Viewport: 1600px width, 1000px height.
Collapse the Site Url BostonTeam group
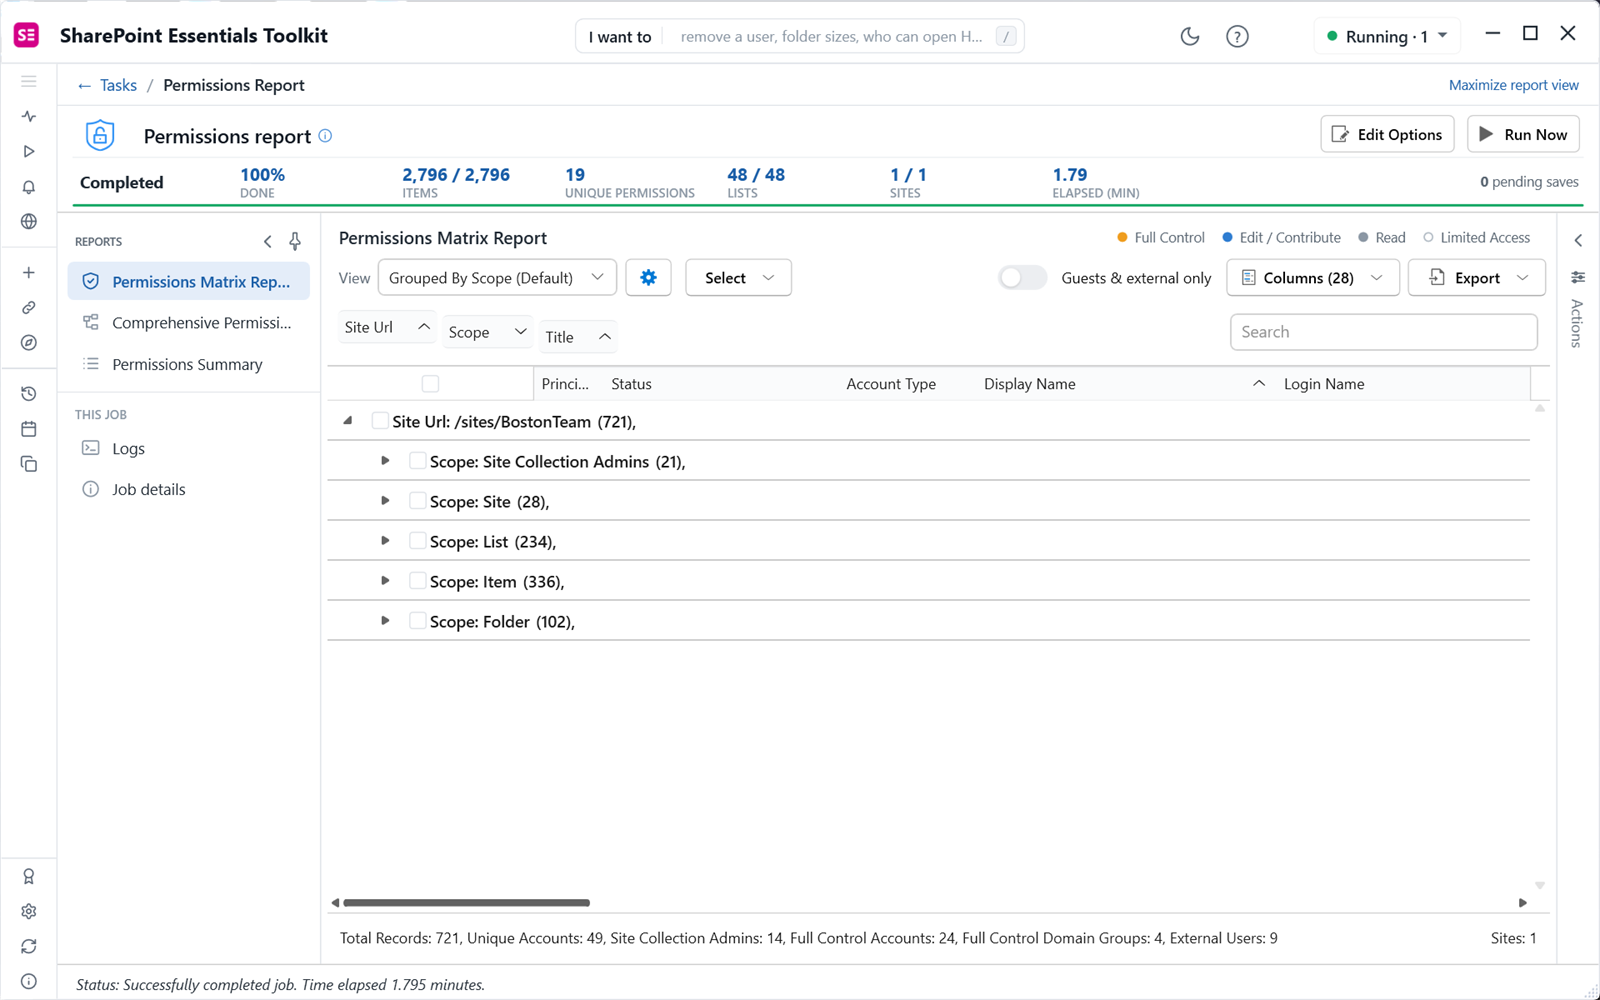coord(347,421)
